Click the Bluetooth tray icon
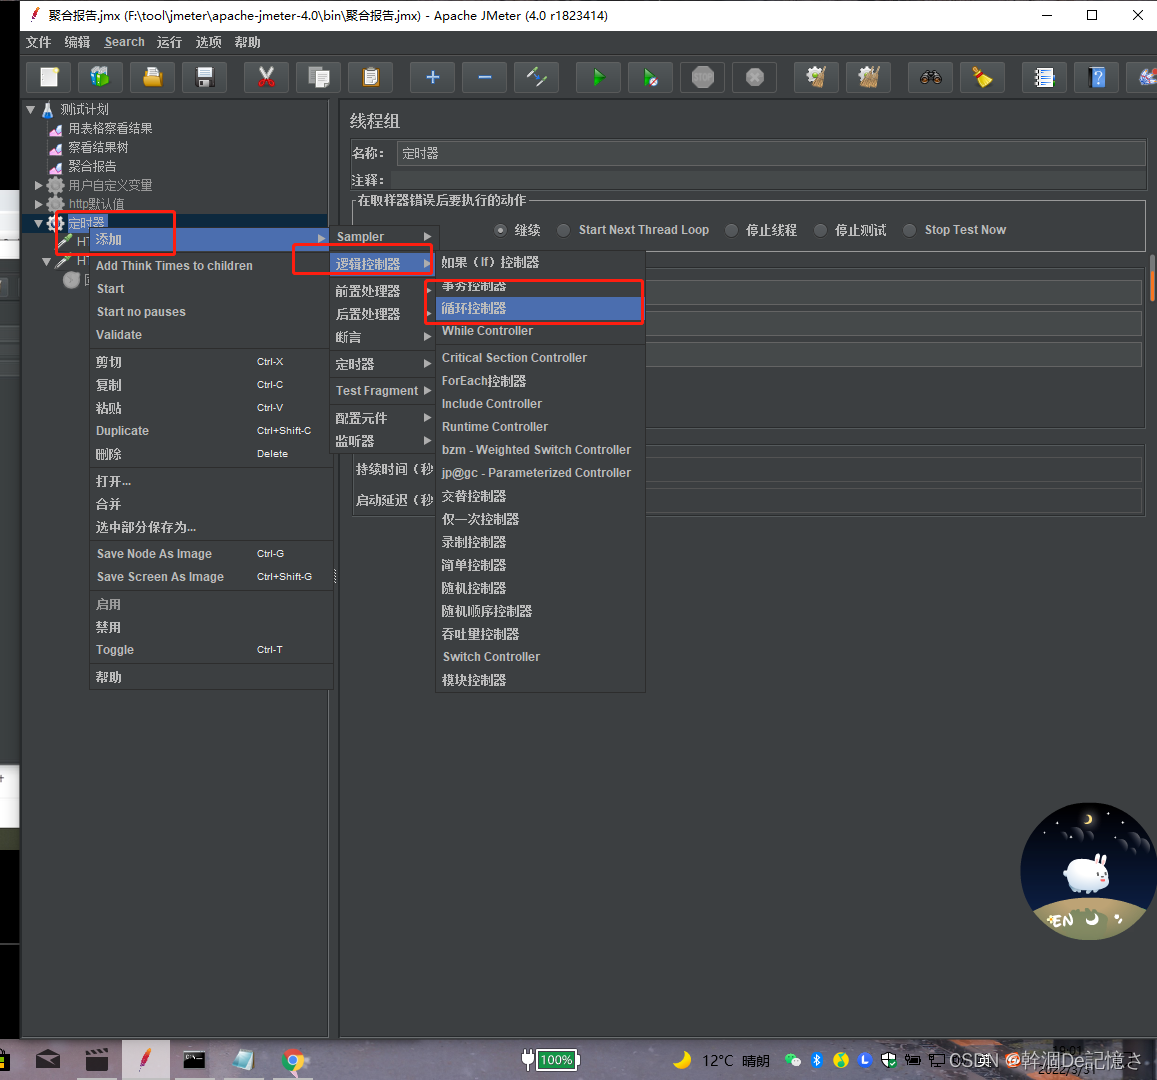The height and width of the screenshot is (1080, 1157). pyautogui.click(x=817, y=1060)
